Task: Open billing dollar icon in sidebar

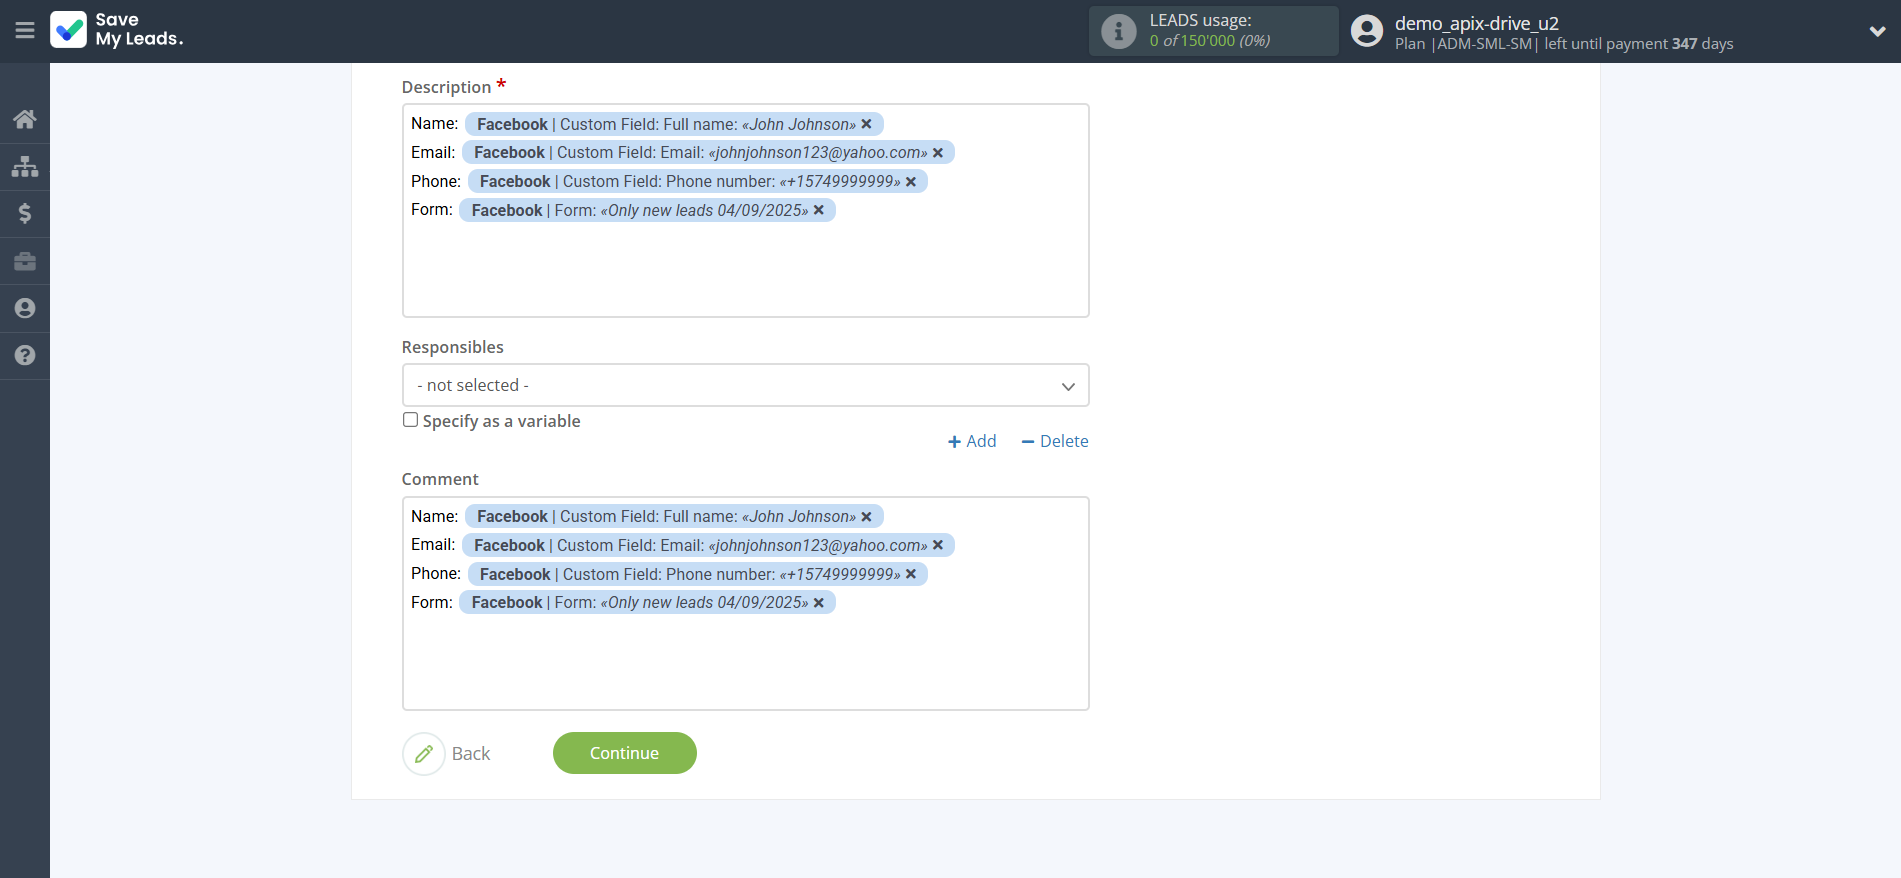Action: tap(25, 213)
